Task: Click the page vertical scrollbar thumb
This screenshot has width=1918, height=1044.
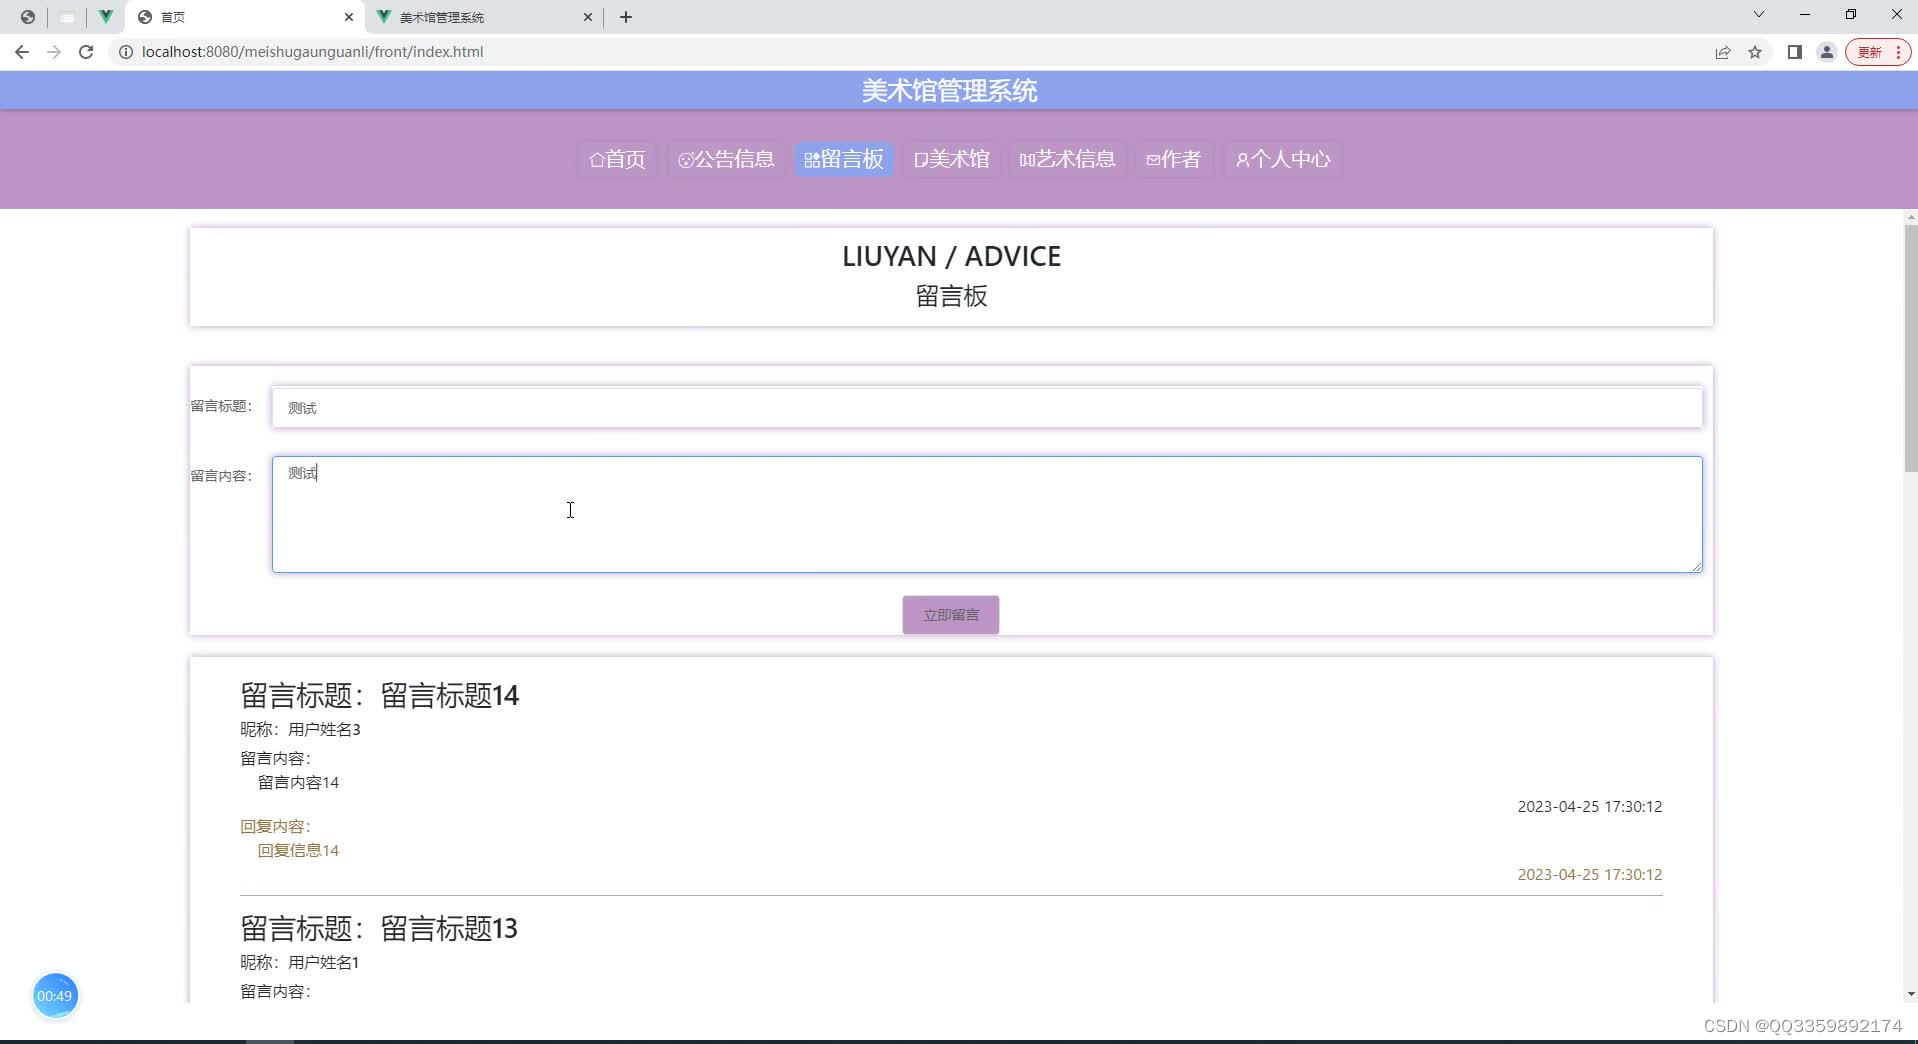Action: (x=1910, y=348)
